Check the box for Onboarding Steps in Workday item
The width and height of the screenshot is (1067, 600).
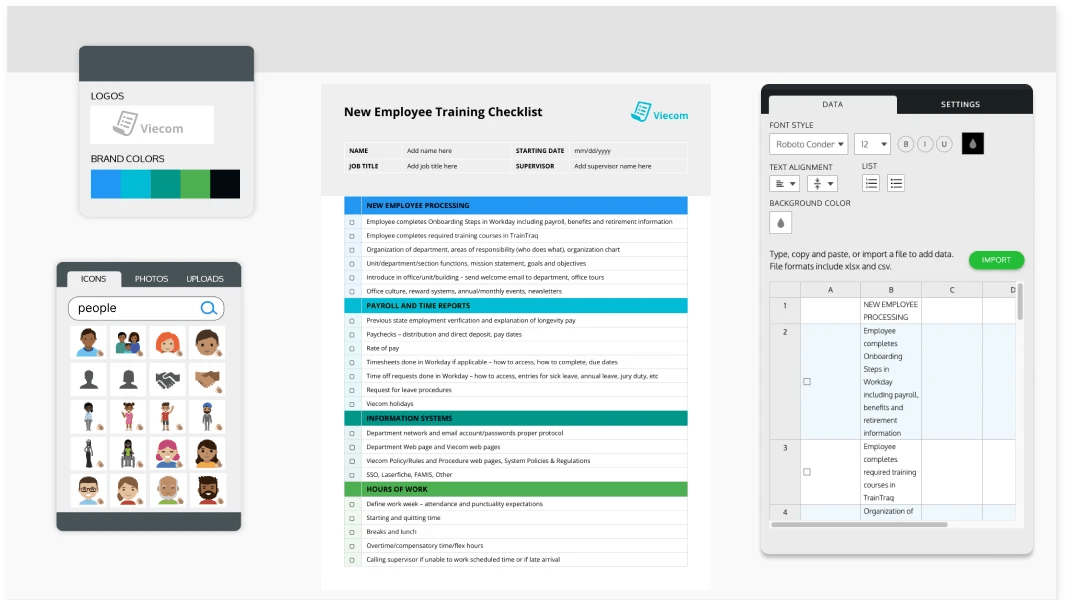click(x=352, y=222)
